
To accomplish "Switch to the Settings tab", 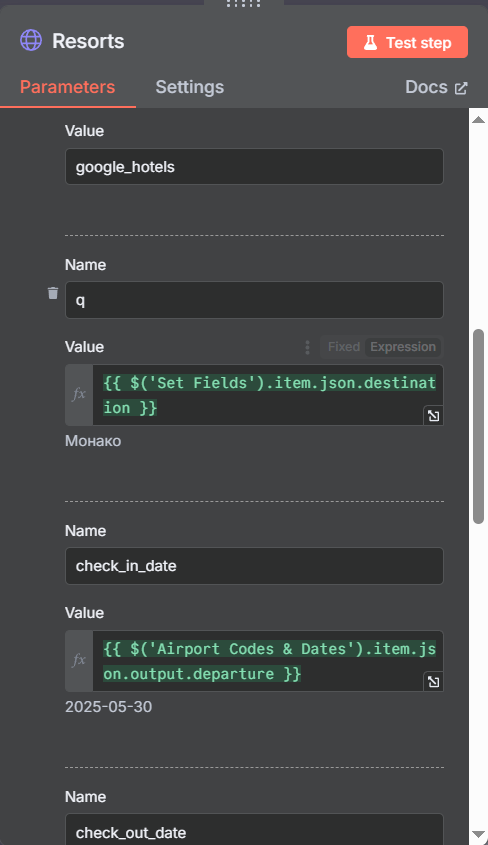I will tap(190, 87).
